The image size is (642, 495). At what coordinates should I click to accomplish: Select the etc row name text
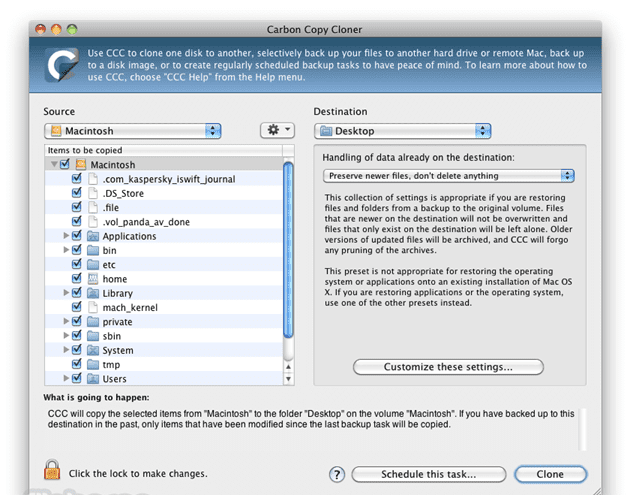coord(109,265)
